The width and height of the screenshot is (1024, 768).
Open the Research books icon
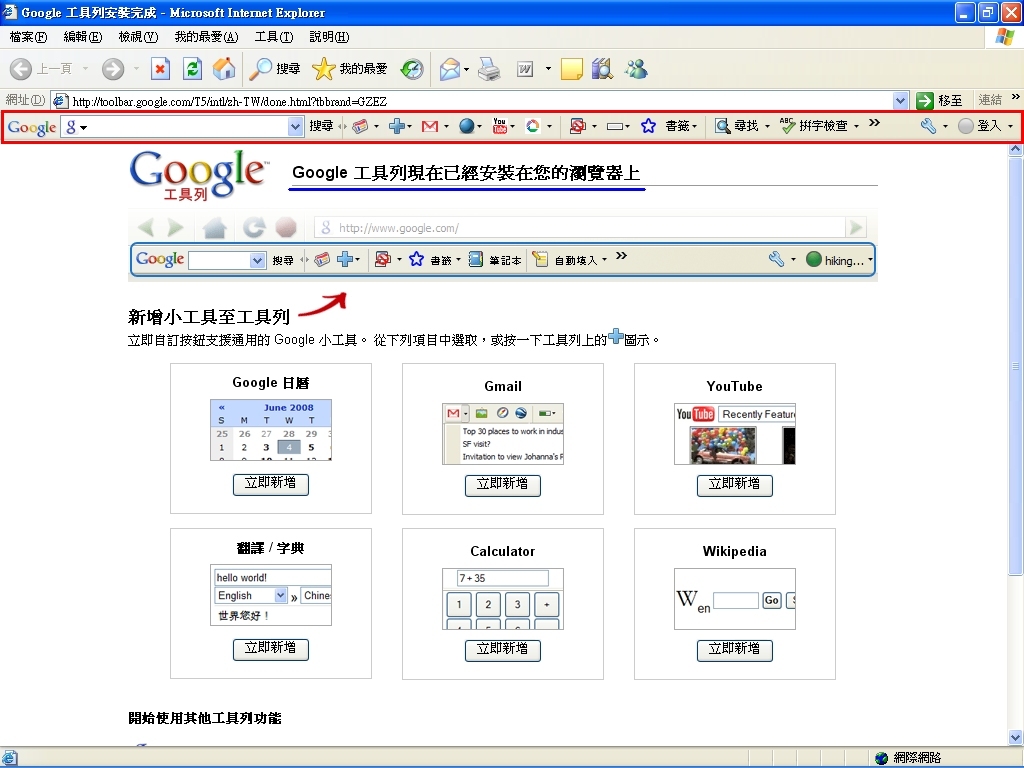602,69
